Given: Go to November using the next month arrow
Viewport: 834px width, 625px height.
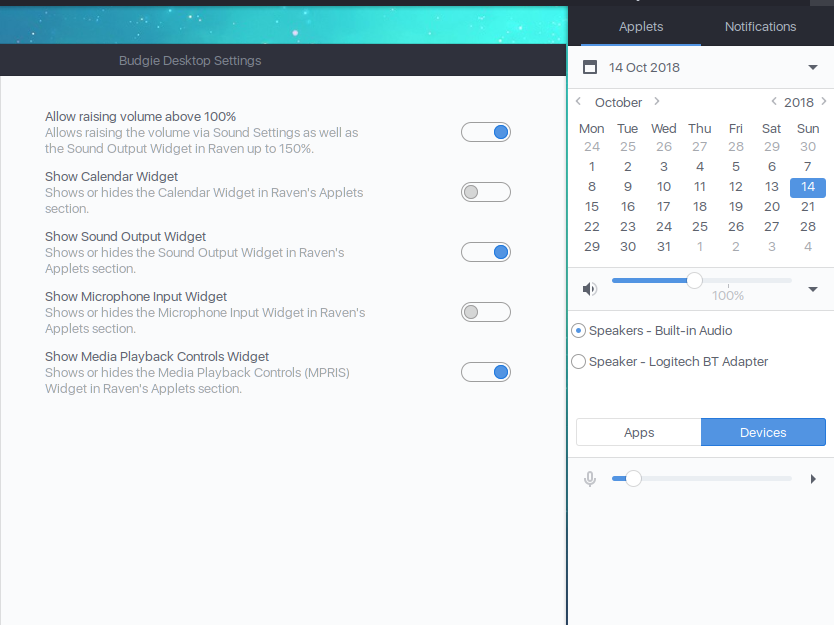Looking at the screenshot, I should tap(657, 101).
